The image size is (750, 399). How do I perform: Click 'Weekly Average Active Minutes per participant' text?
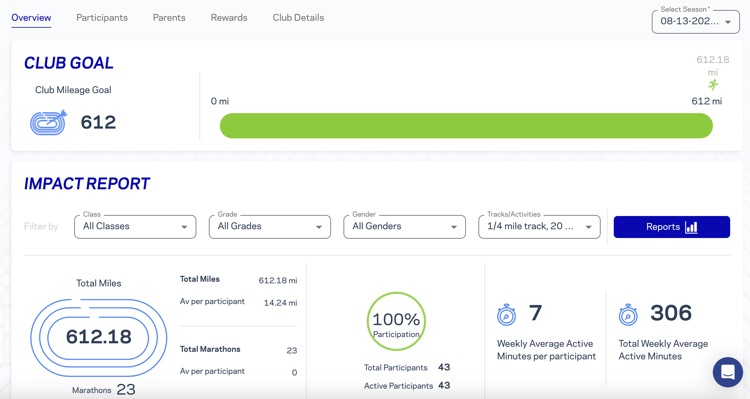tap(546, 350)
